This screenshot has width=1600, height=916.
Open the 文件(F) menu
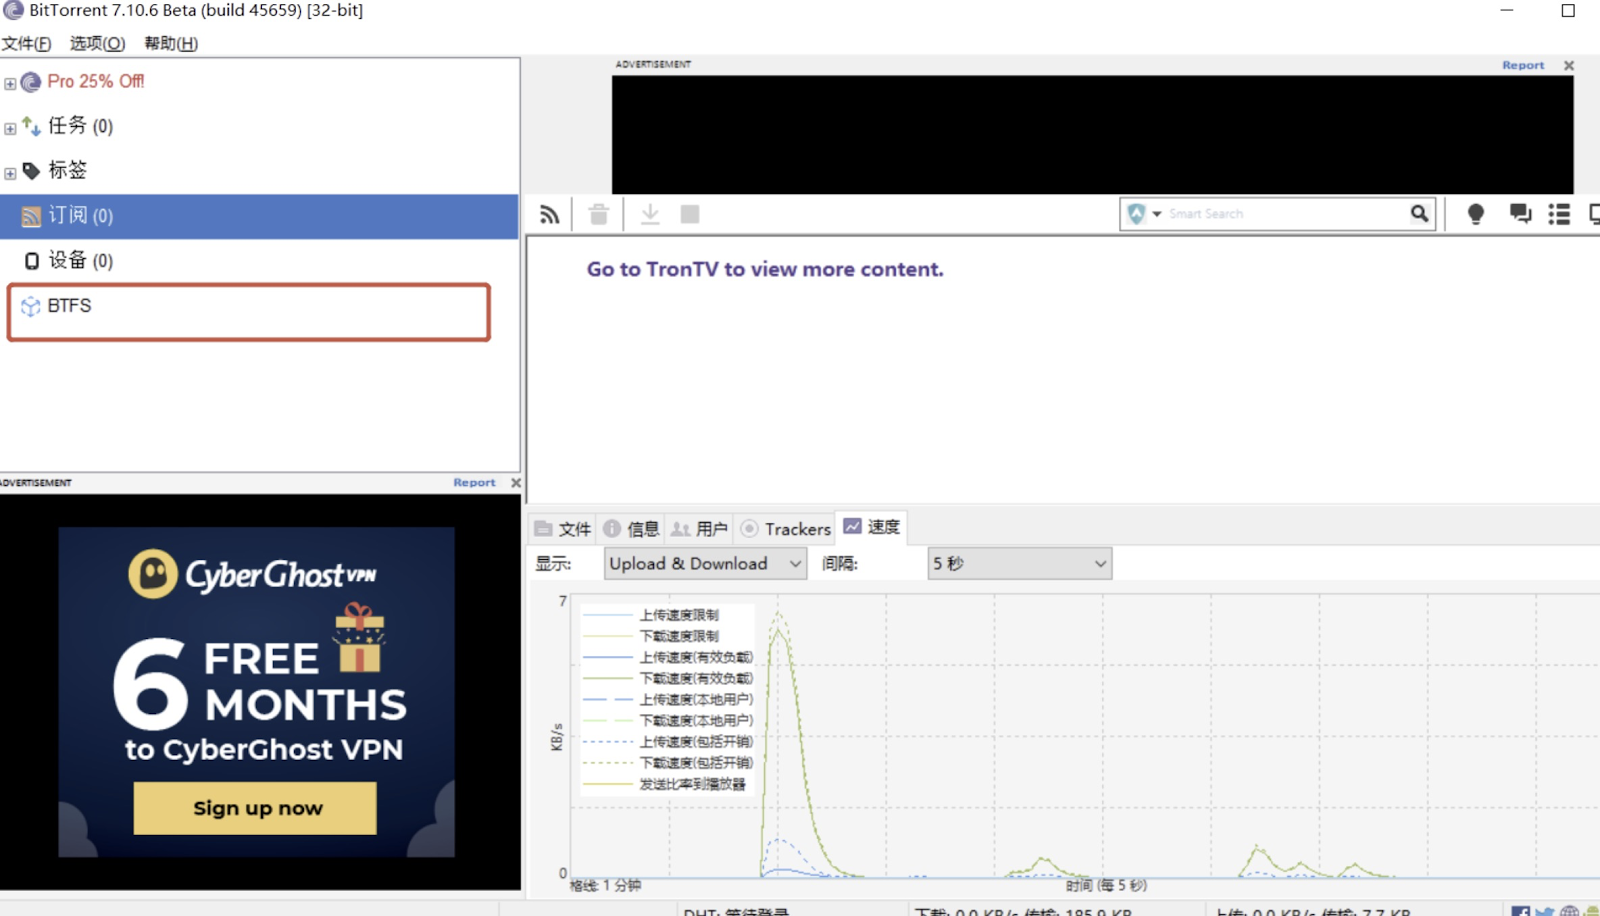[x=26, y=43]
